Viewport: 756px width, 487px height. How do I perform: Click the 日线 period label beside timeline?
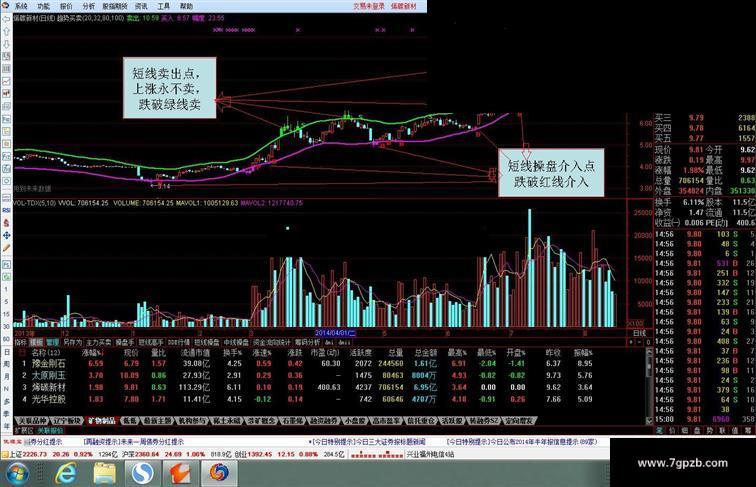[x=639, y=333]
